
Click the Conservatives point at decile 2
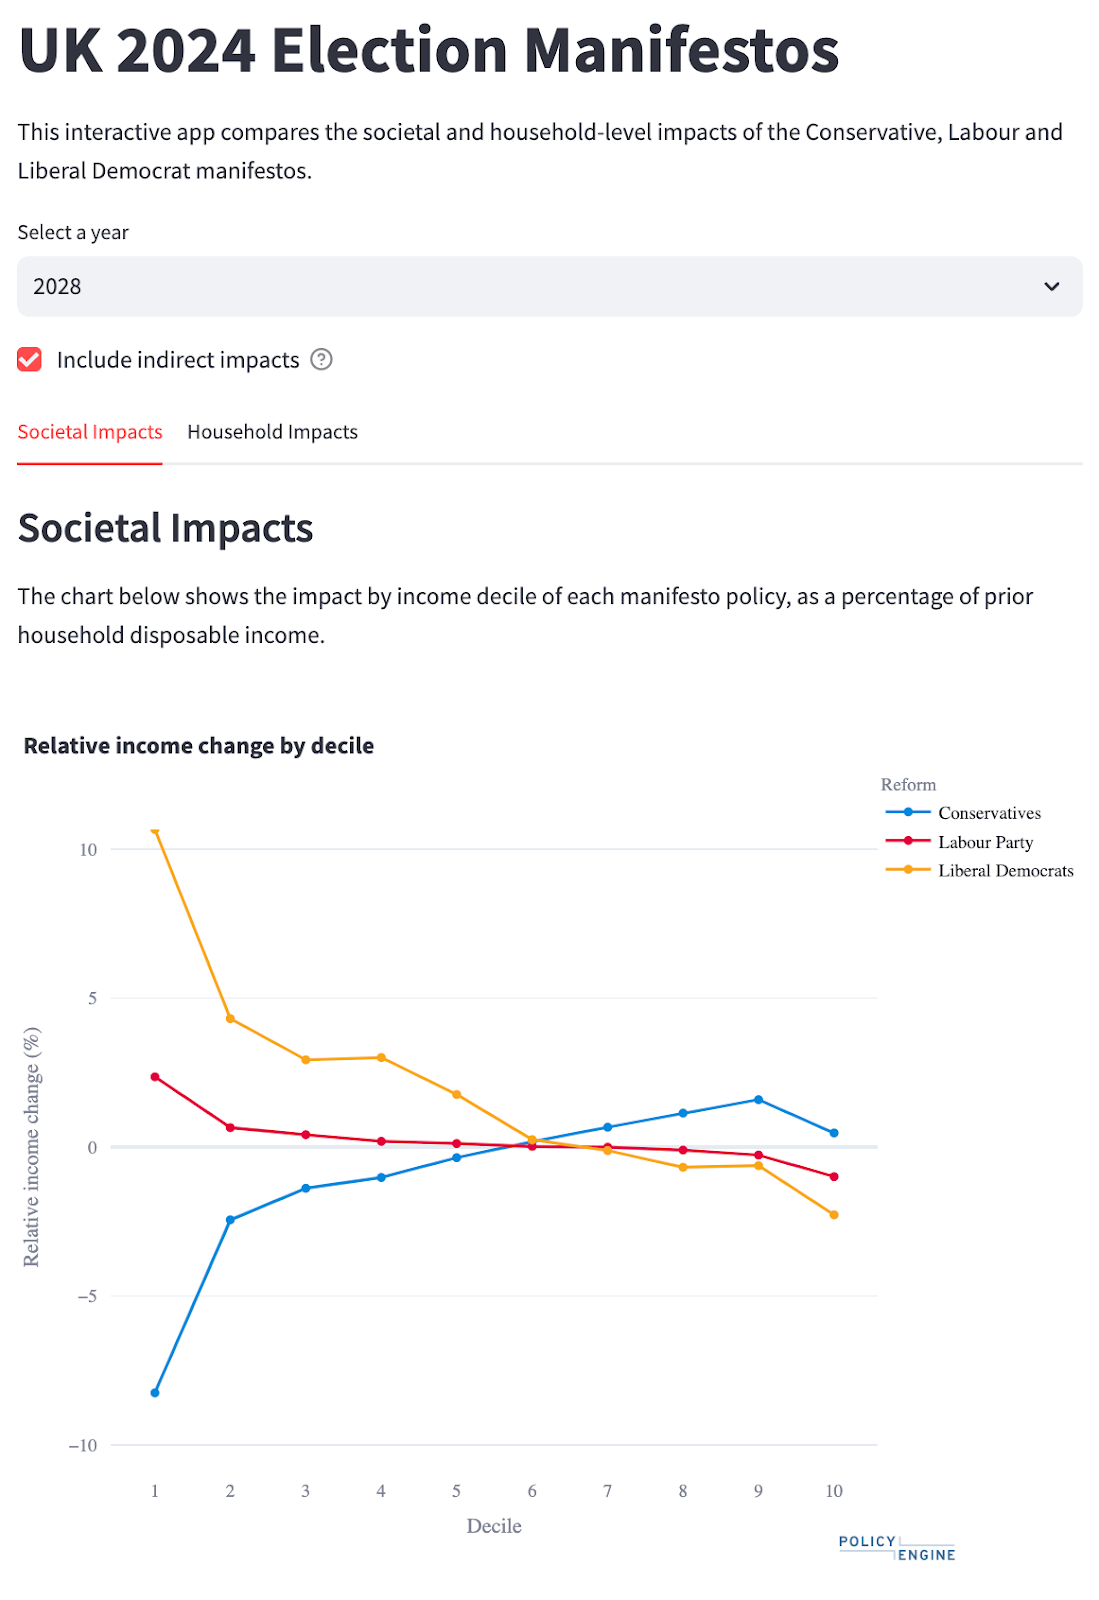(230, 1220)
